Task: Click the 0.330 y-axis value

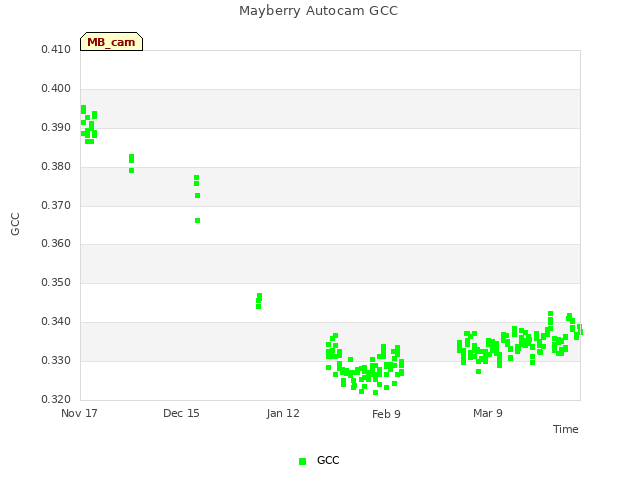Action: 56,360
